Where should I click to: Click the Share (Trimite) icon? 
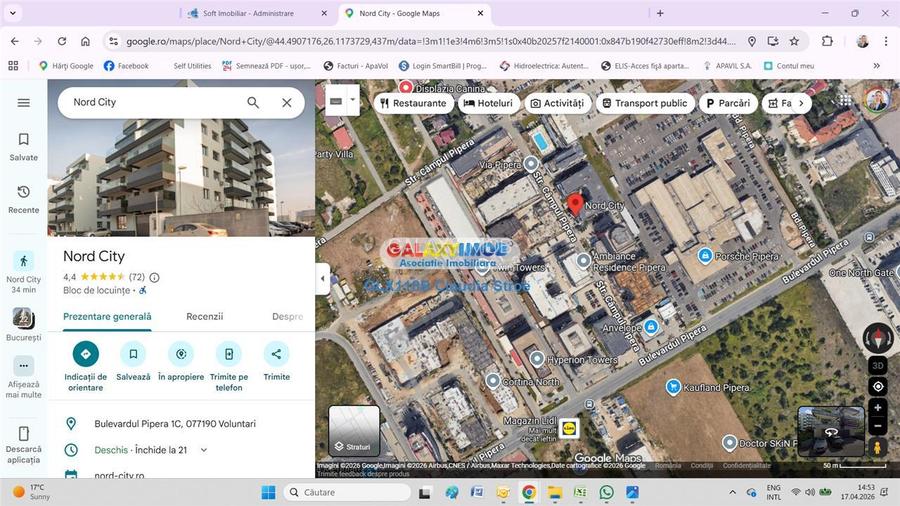(x=276, y=354)
